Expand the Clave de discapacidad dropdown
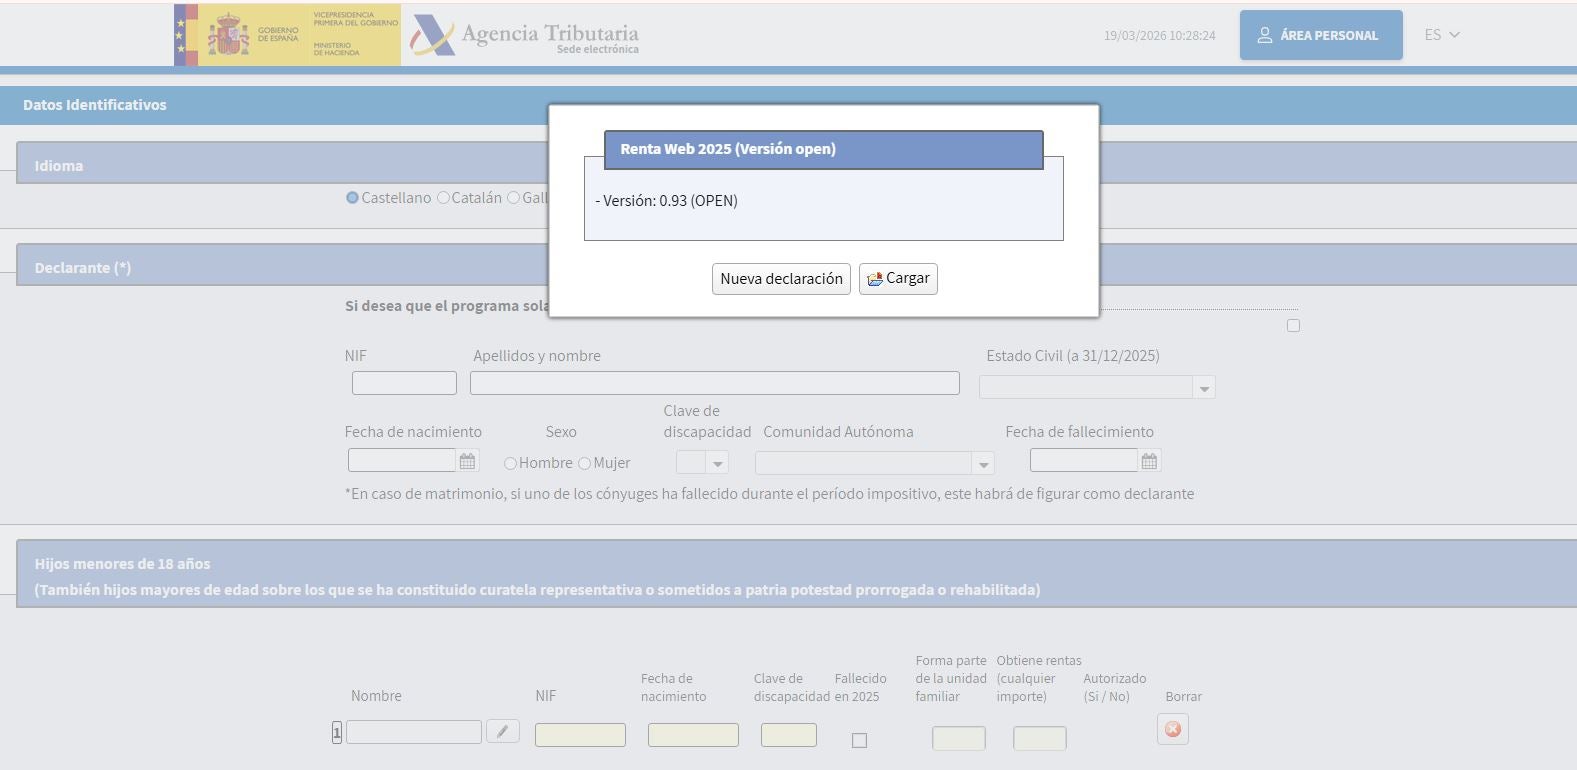The height and width of the screenshot is (770, 1577). [x=717, y=463]
